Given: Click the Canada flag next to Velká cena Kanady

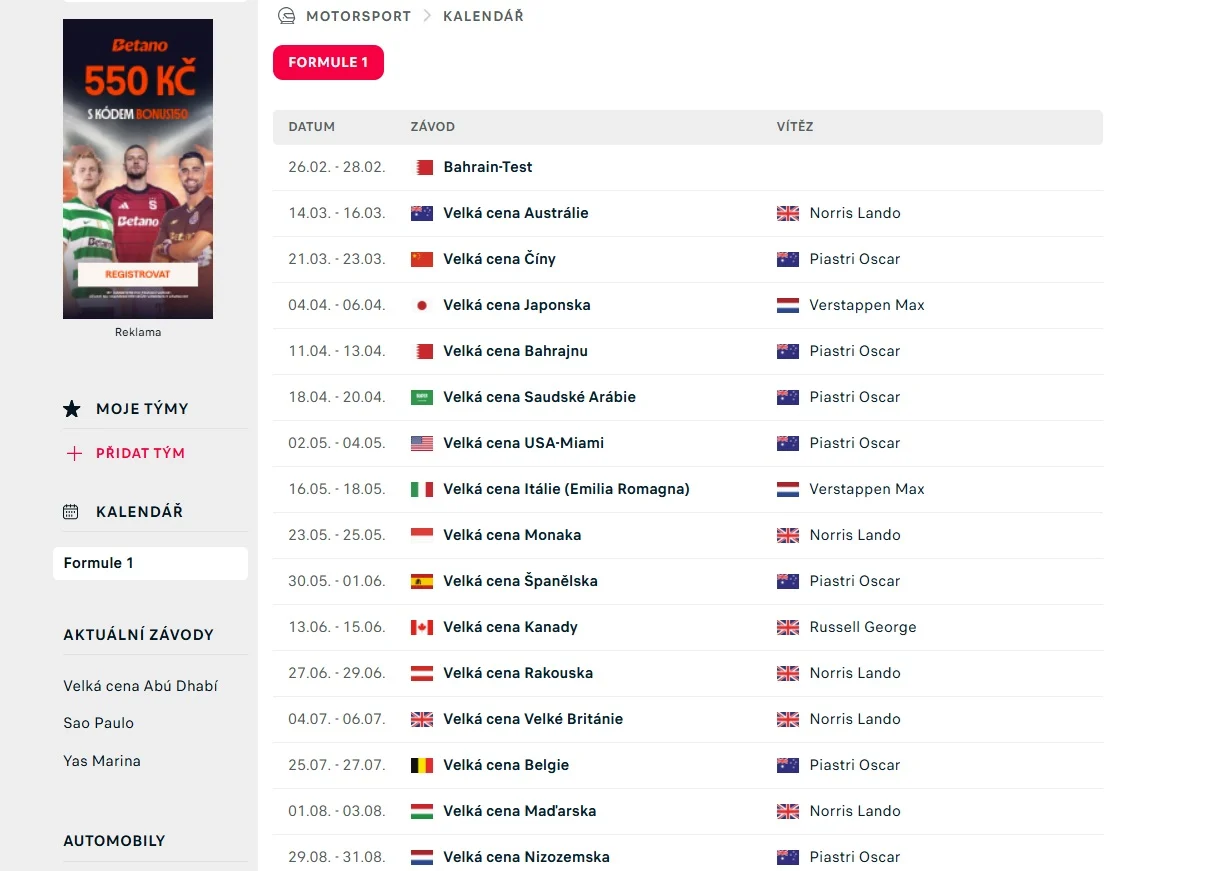Looking at the screenshot, I should [422, 627].
